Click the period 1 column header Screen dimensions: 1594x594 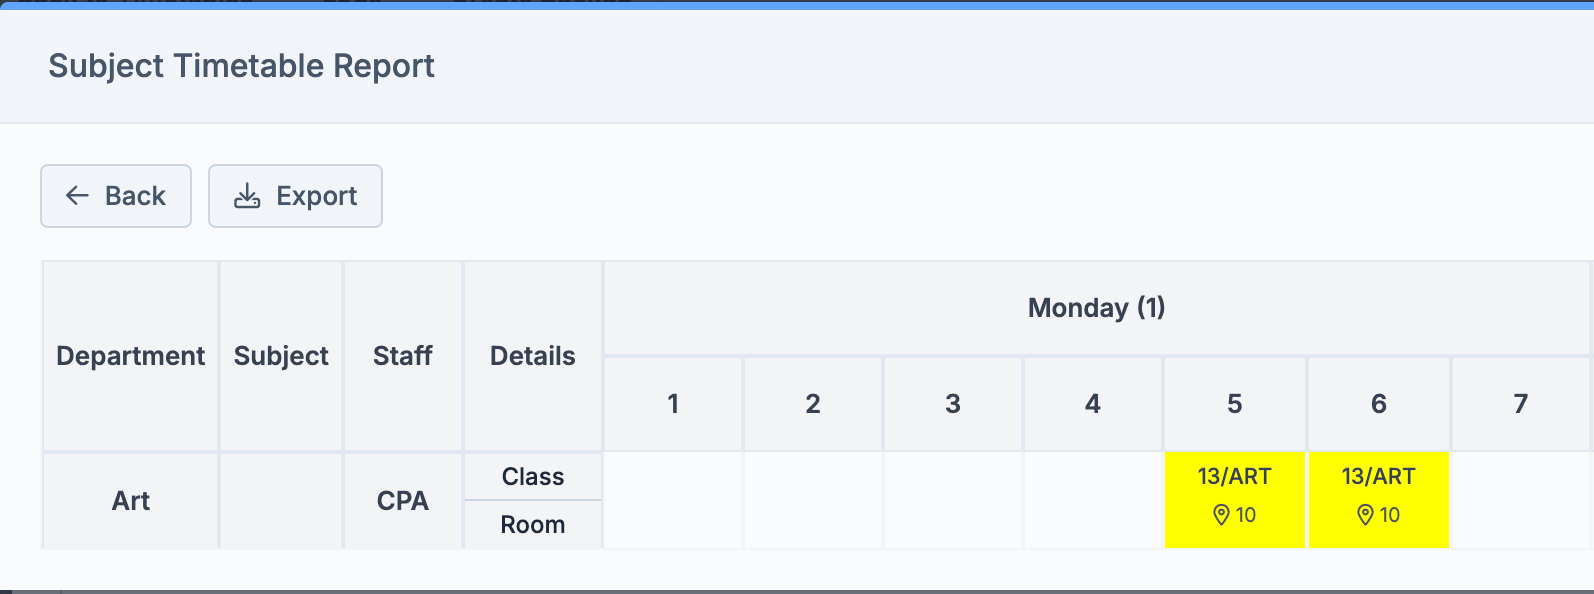pos(673,404)
